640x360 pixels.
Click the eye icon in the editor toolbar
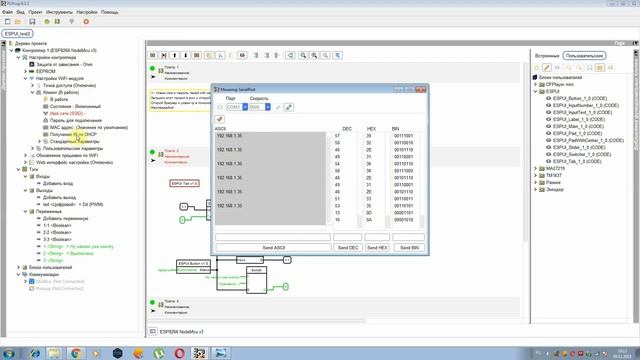(x=242, y=55)
